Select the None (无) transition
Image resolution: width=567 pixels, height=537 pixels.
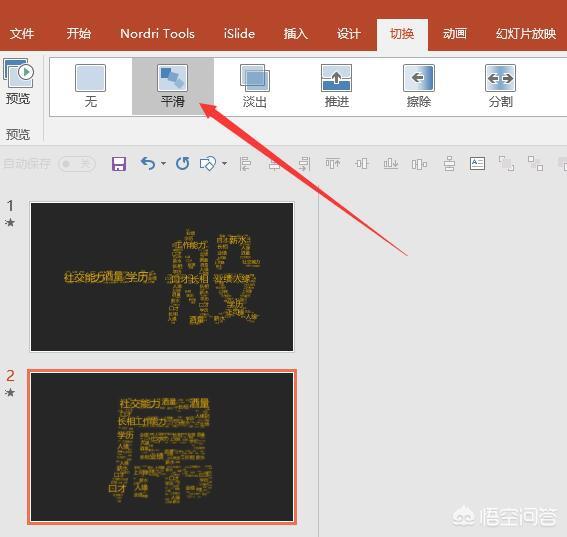(90, 86)
